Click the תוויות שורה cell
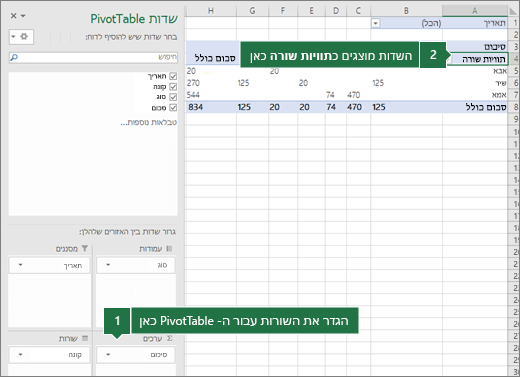Screen dimensions: 520x377 point(478,59)
